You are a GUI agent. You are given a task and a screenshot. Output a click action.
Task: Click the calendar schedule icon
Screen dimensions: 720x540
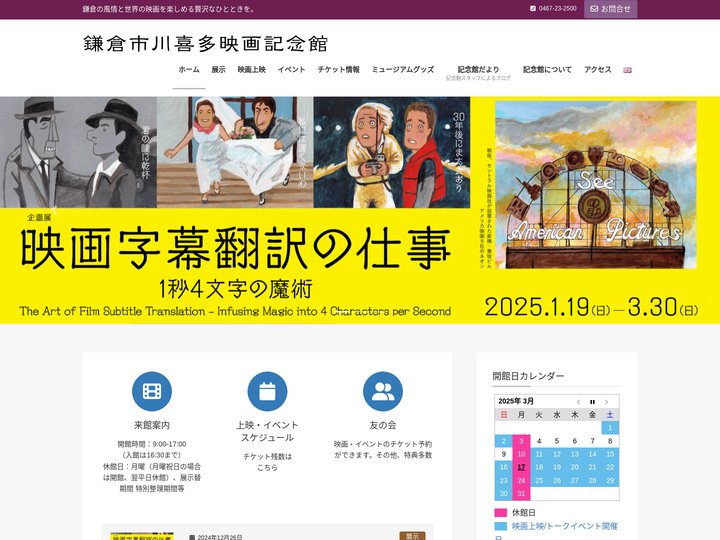tap(267, 391)
